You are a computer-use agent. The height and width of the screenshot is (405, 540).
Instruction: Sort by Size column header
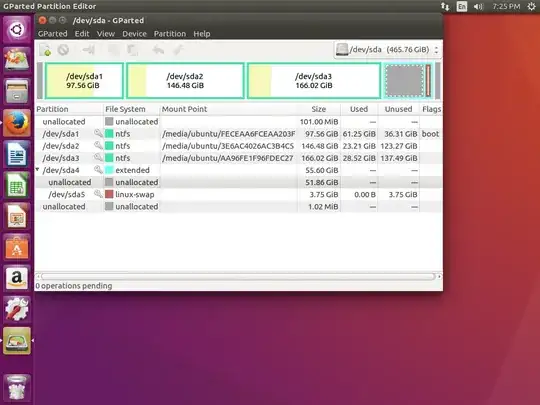319,109
